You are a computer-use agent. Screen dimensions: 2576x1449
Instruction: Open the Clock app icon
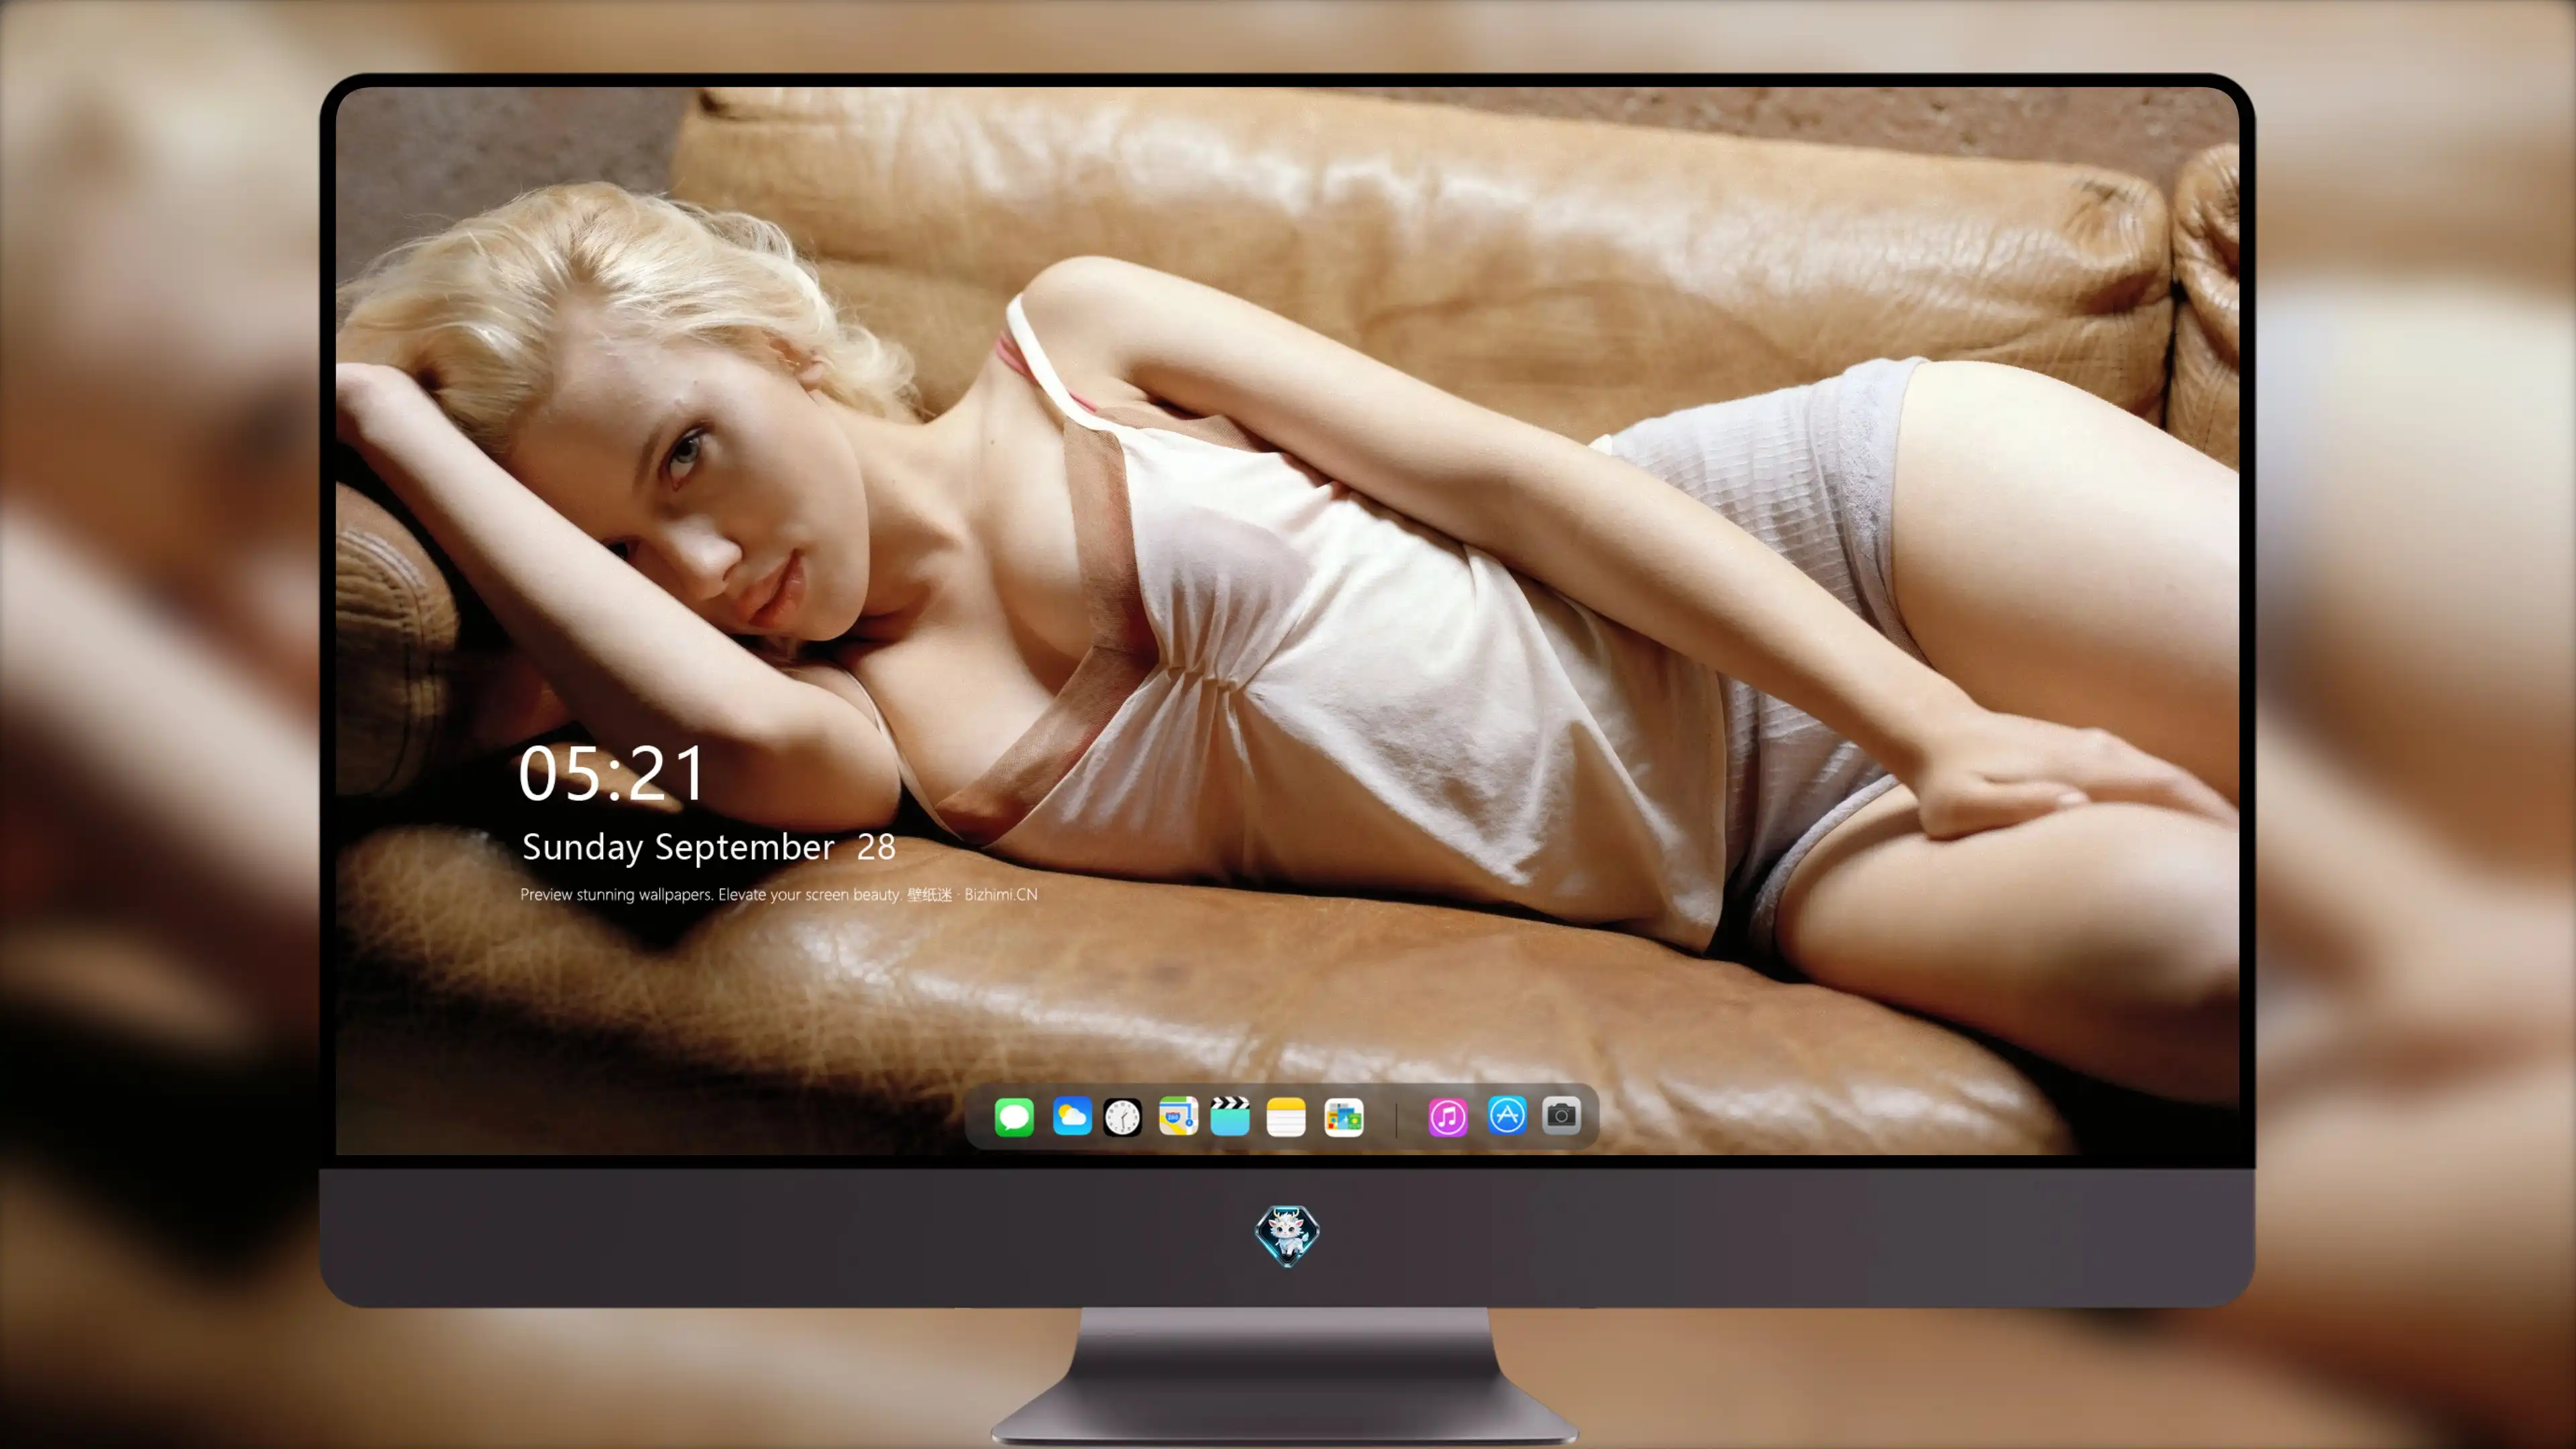[x=1122, y=1117]
